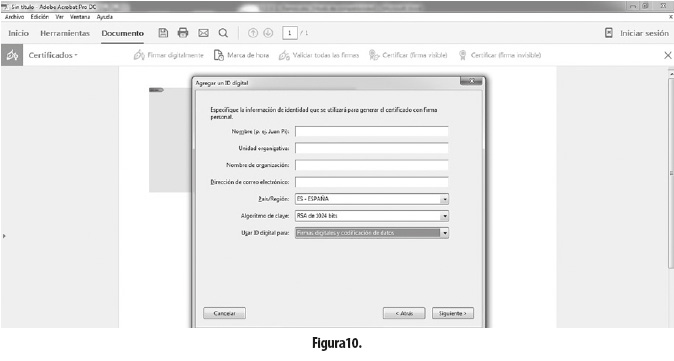Close the Agregar un ID digital dialog
Image resolution: width=674 pixels, height=361 pixels.
[x=472, y=81]
